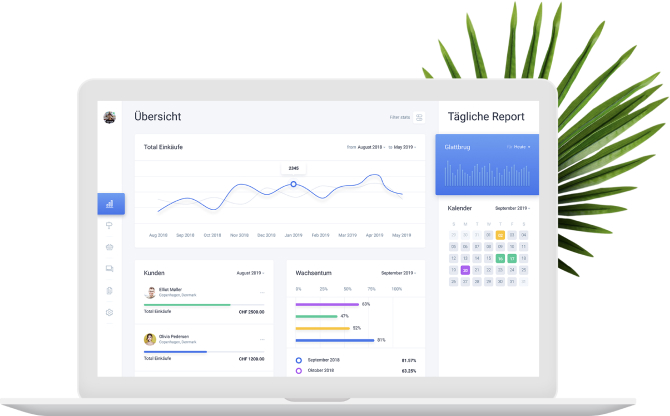Select the Oktober 2018 legend radio circle
Image resolution: width=670 pixels, height=416 pixels.
pyautogui.click(x=298, y=370)
